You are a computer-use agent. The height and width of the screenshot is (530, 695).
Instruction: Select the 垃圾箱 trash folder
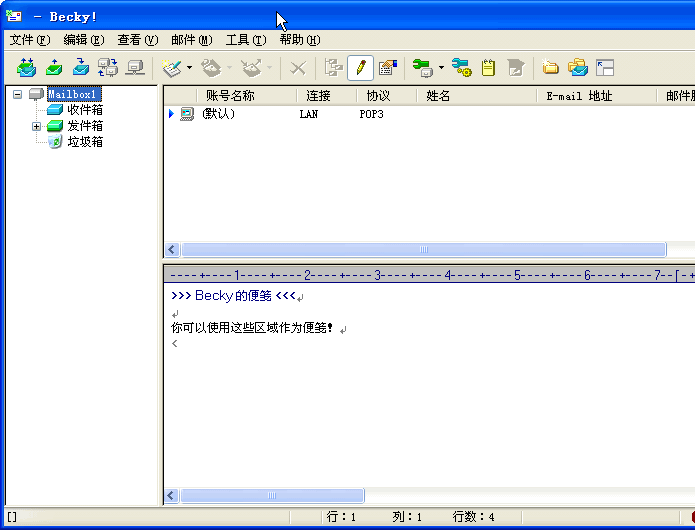85,142
